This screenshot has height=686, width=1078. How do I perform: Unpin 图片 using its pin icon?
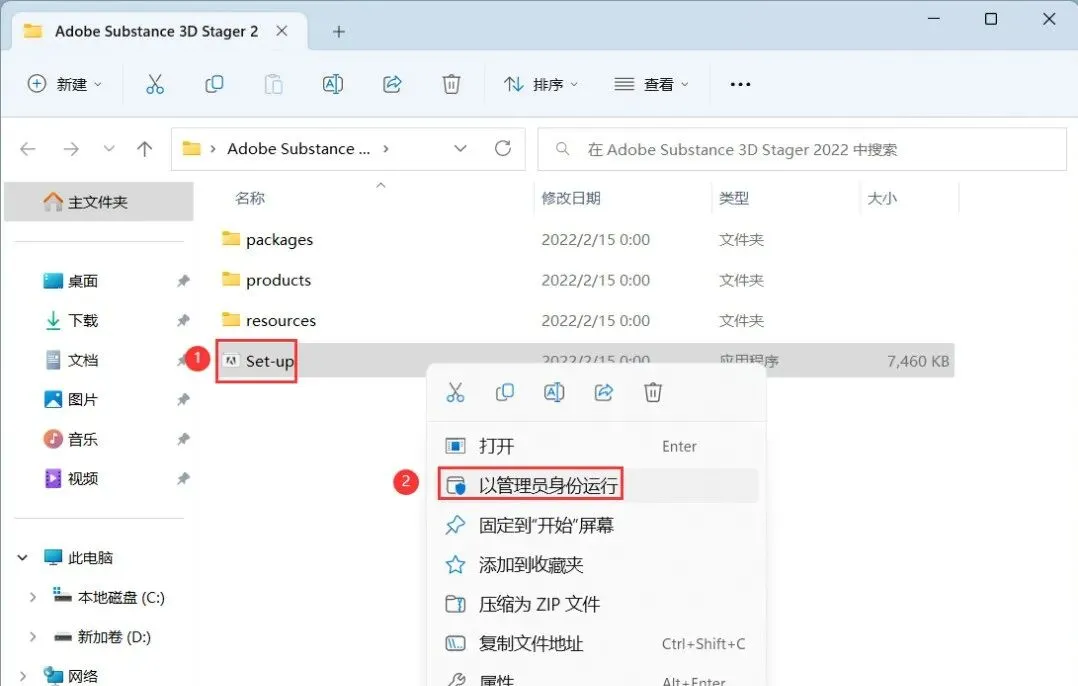[x=183, y=399]
